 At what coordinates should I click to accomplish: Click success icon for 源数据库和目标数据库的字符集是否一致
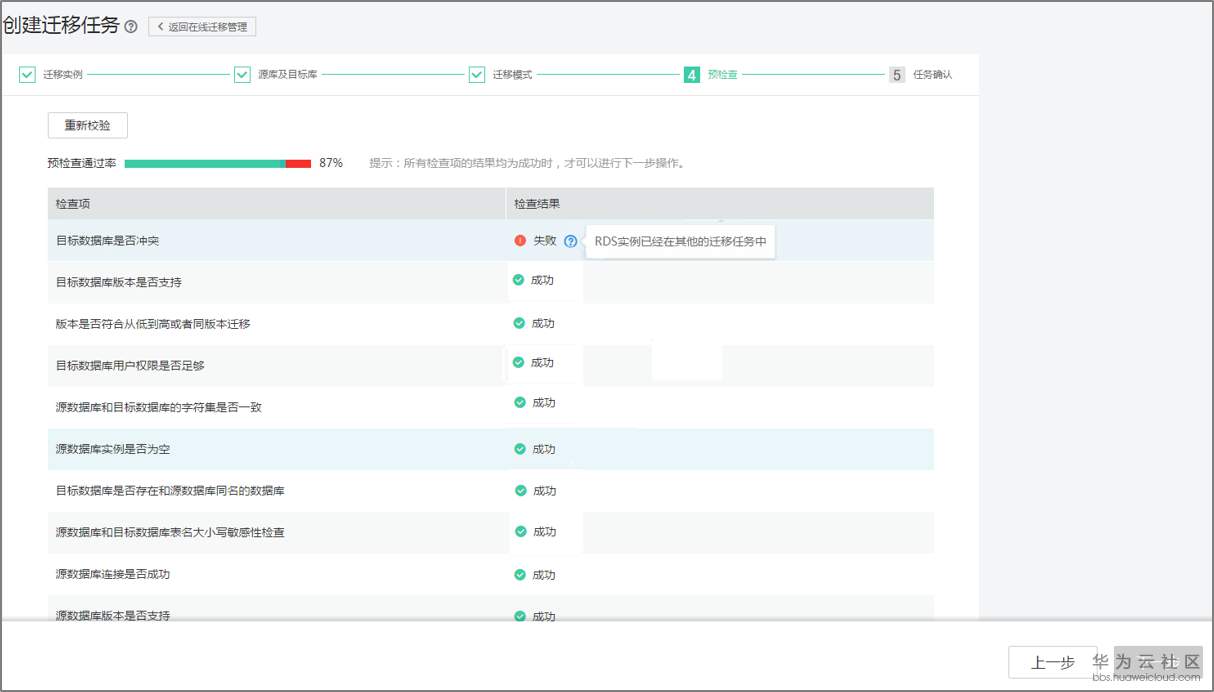click(x=520, y=402)
